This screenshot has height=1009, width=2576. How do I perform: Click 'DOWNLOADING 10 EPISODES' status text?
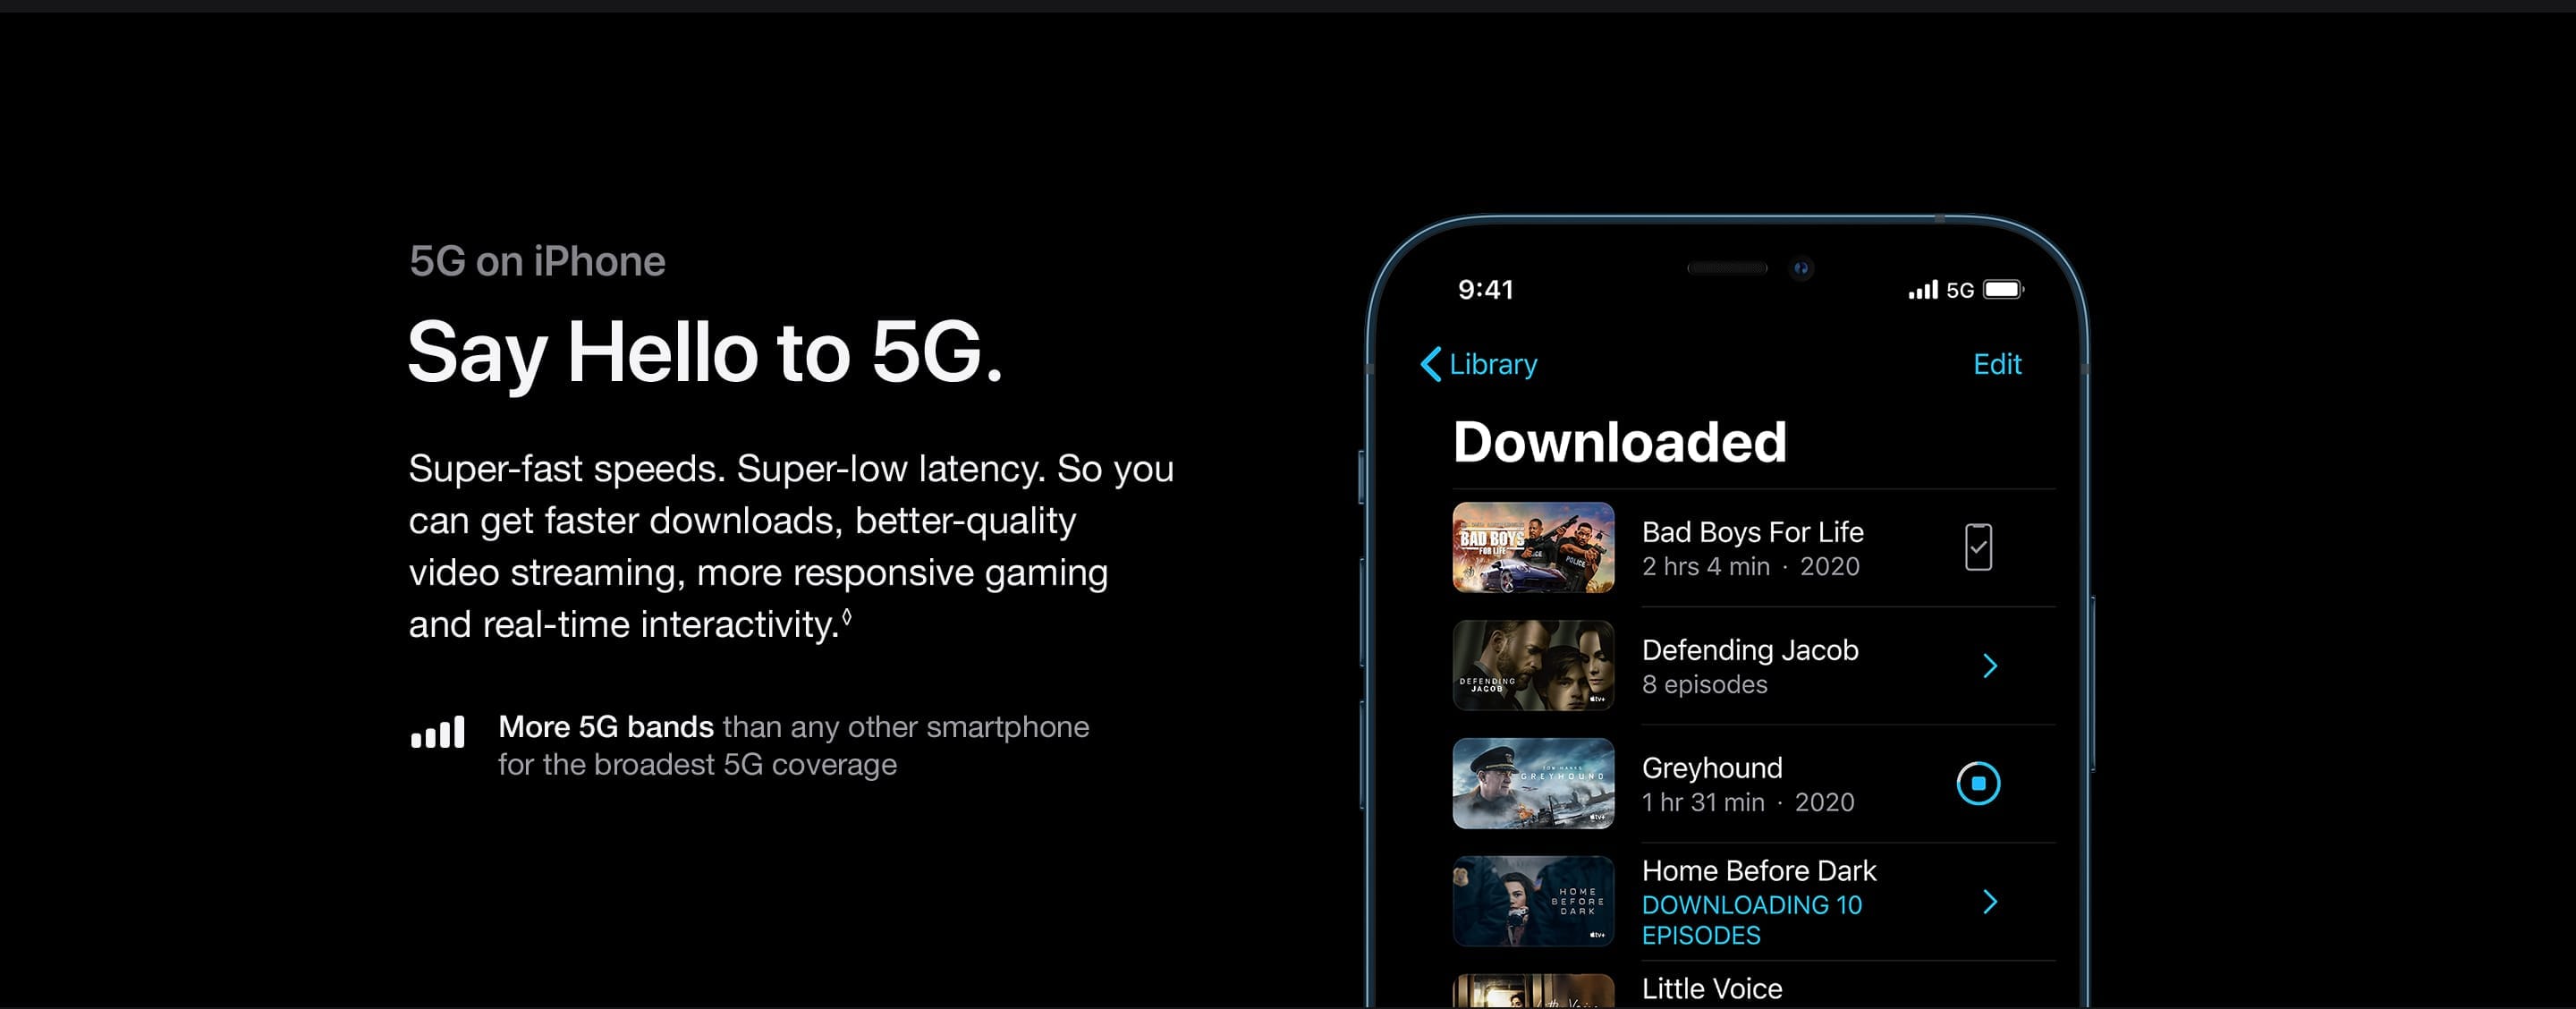[1752, 920]
